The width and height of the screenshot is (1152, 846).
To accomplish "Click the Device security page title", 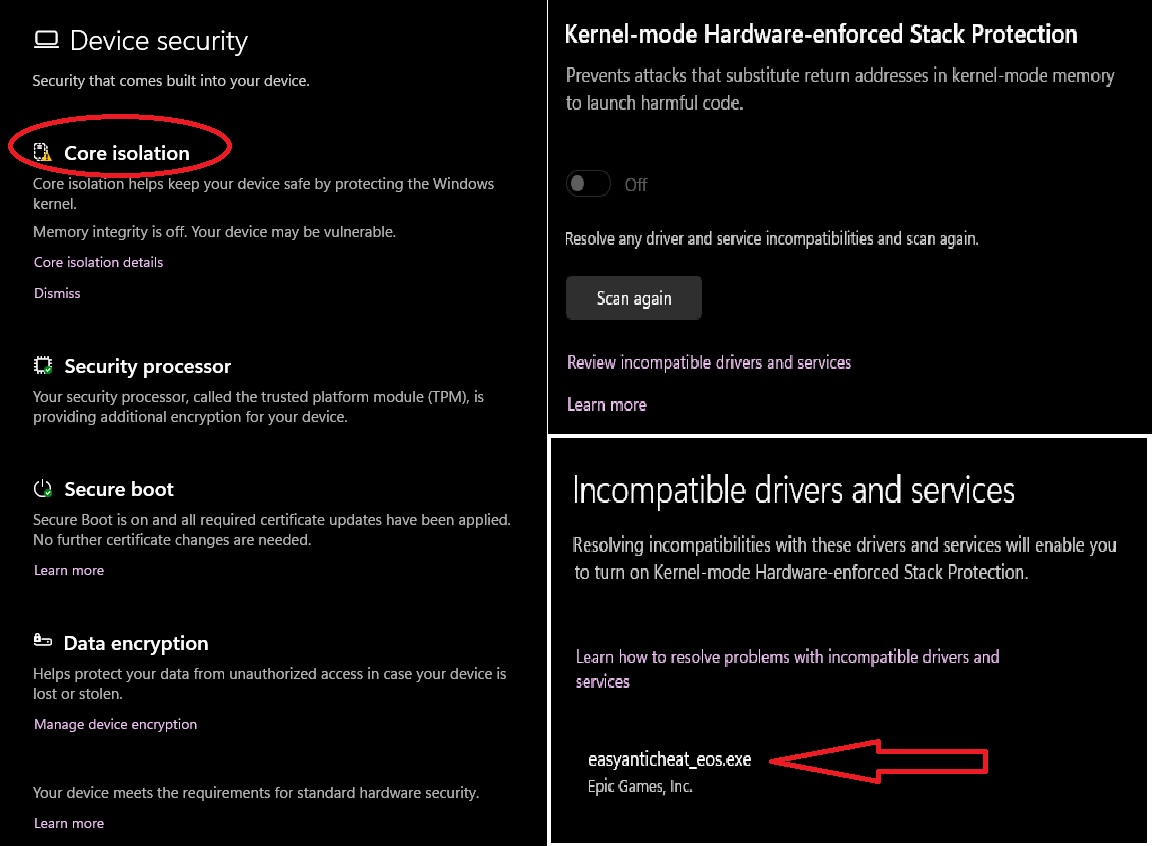I will click(x=159, y=41).
